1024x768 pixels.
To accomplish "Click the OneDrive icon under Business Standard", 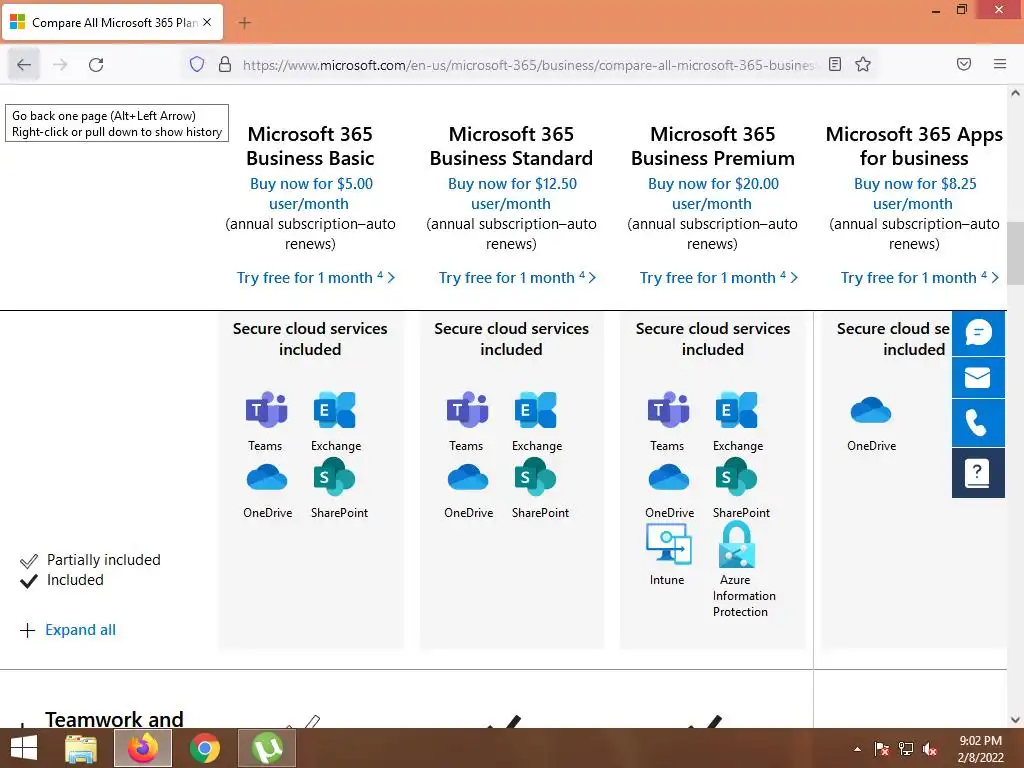I will tap(468, 477).
